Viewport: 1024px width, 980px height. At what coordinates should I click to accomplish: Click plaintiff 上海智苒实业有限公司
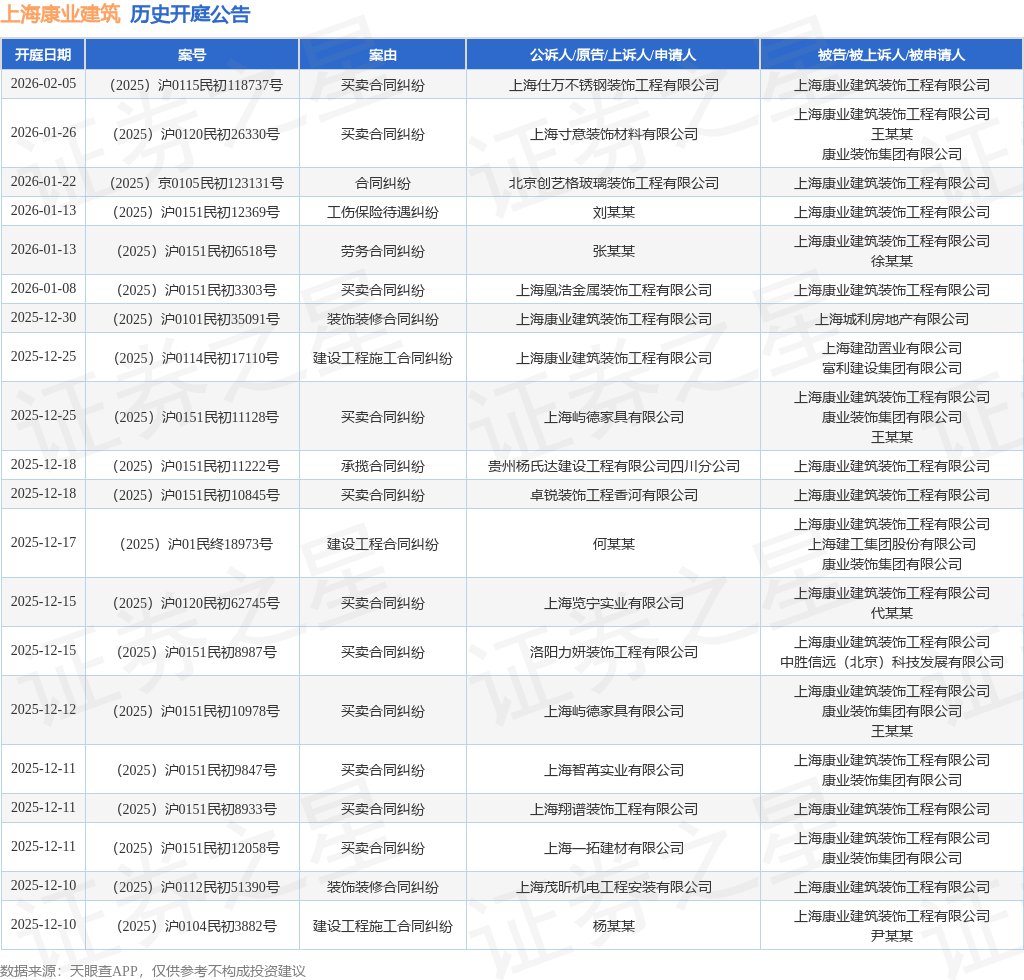click(614, 770)
